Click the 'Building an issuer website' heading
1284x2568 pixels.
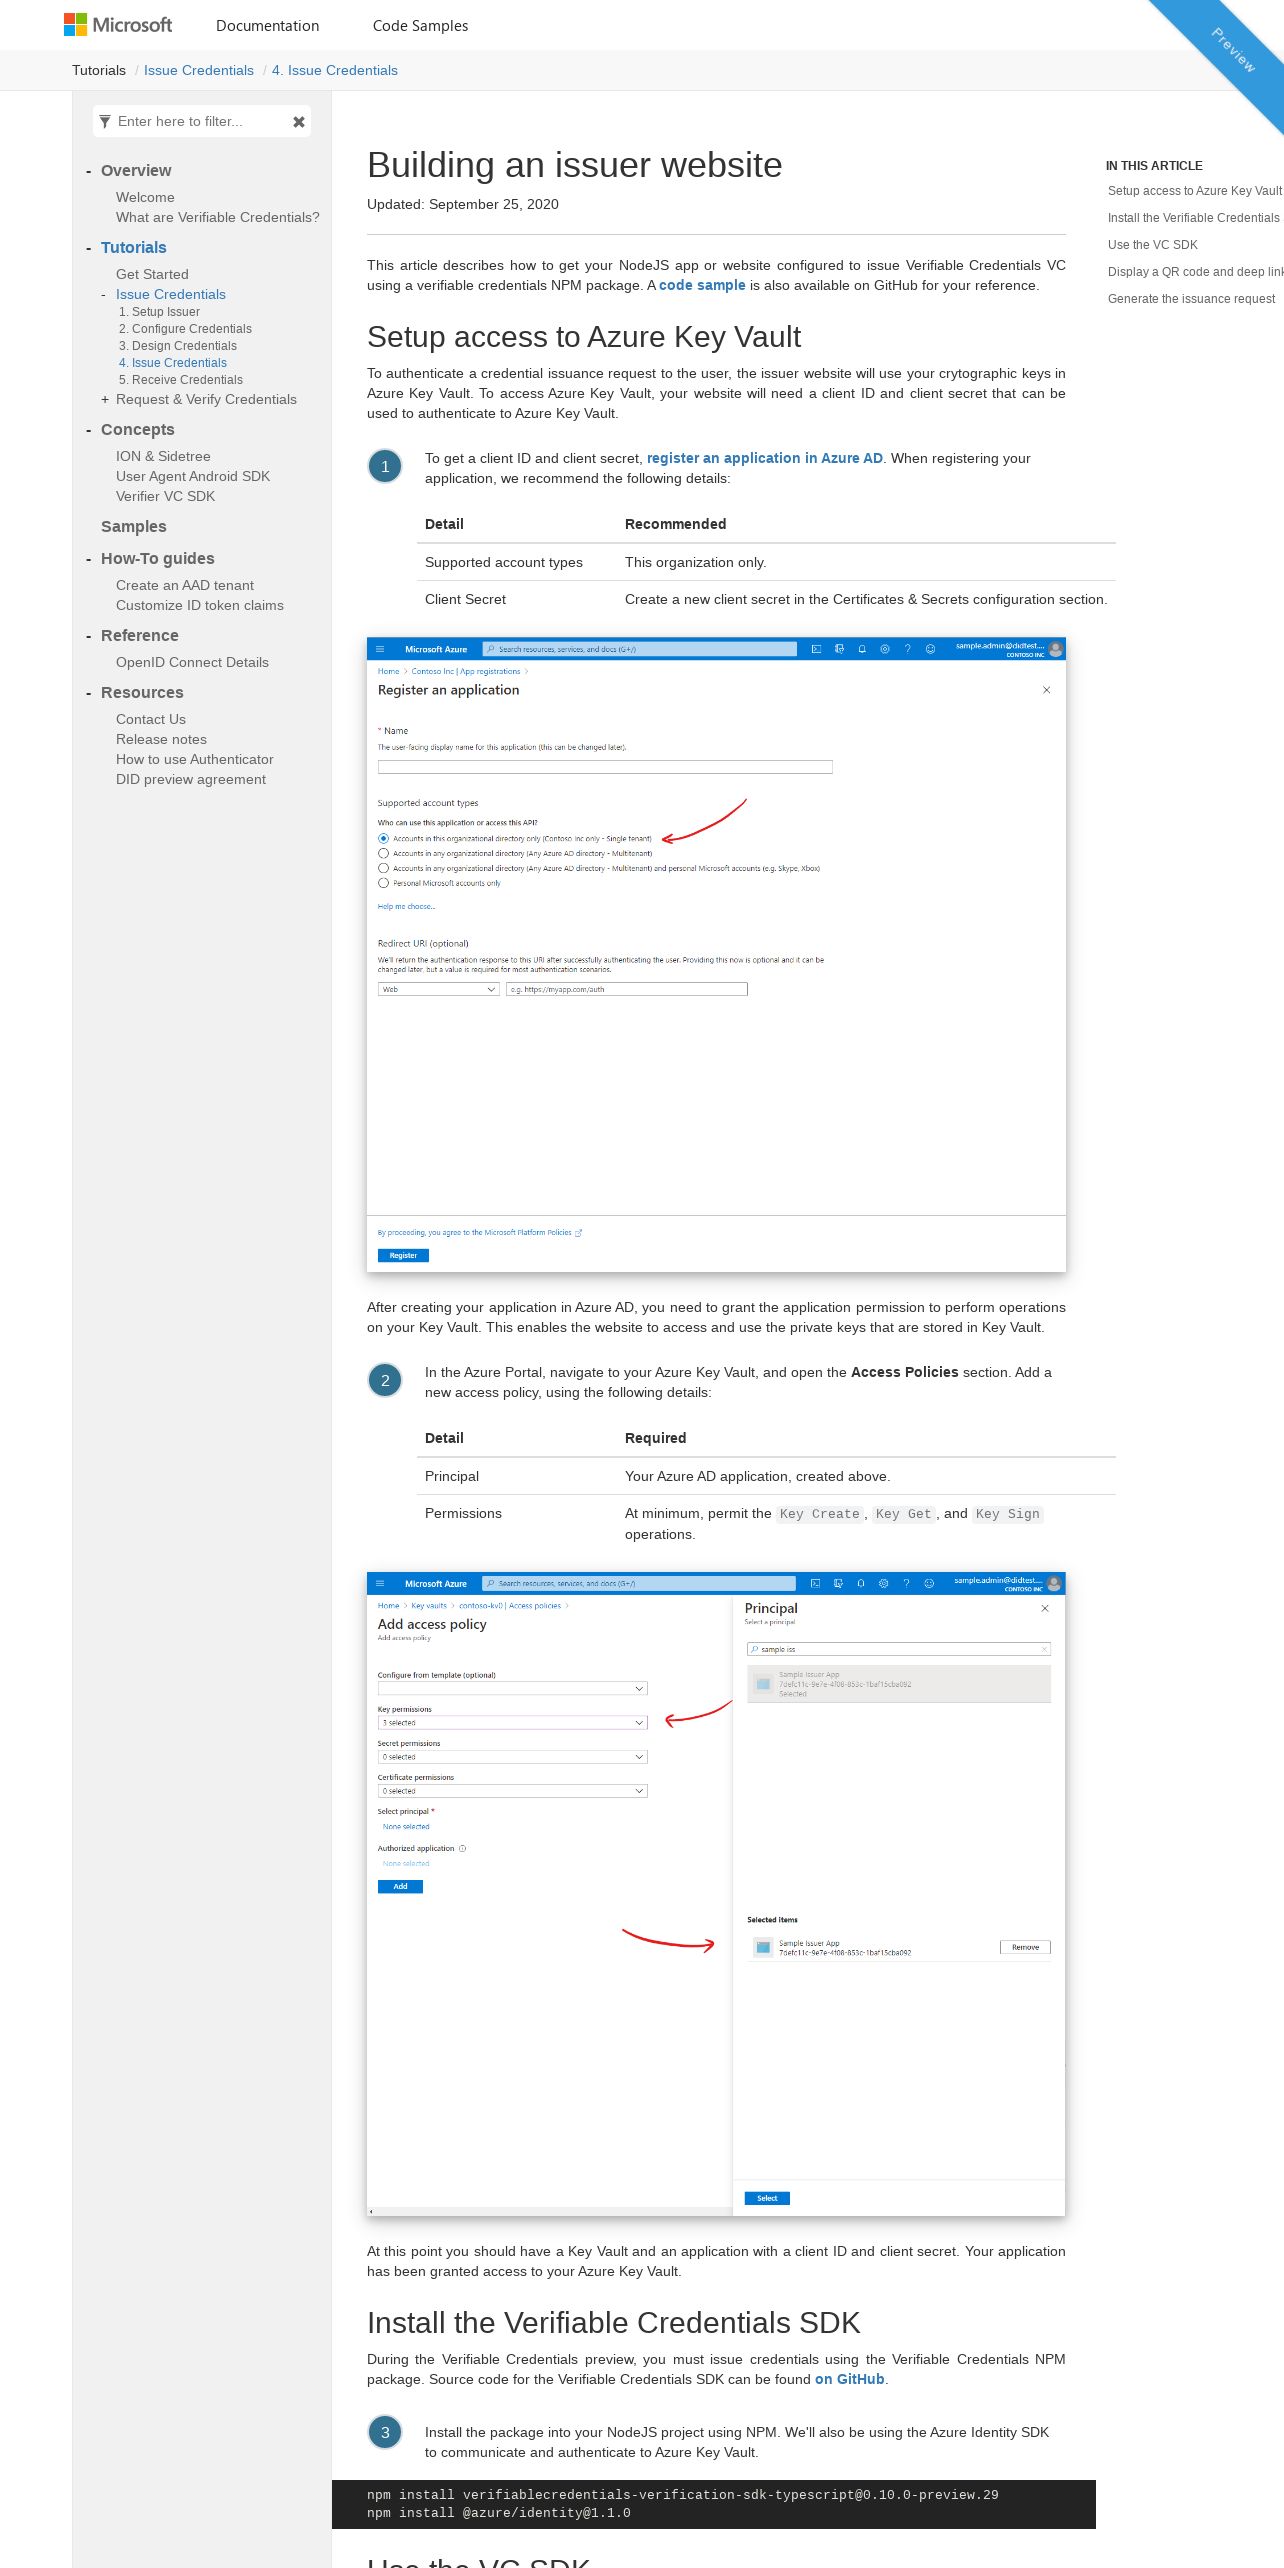pyautogui.click(x=574, y=165)
